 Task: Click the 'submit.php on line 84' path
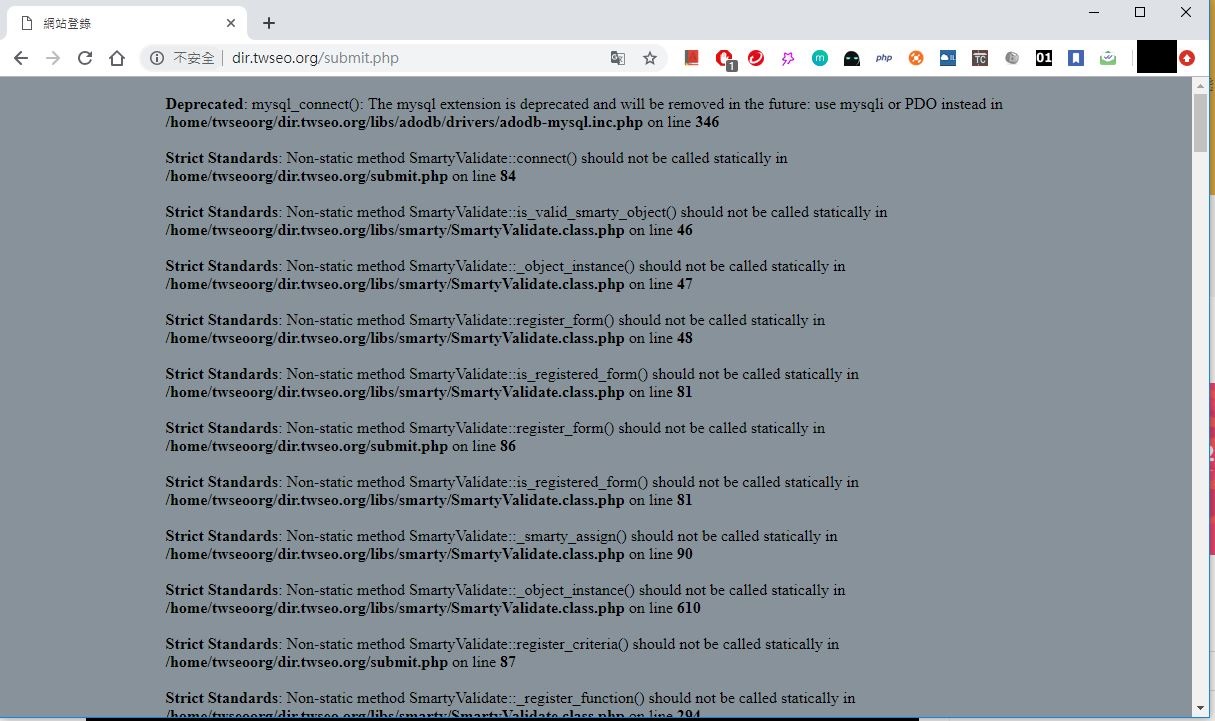click(341, 176)
